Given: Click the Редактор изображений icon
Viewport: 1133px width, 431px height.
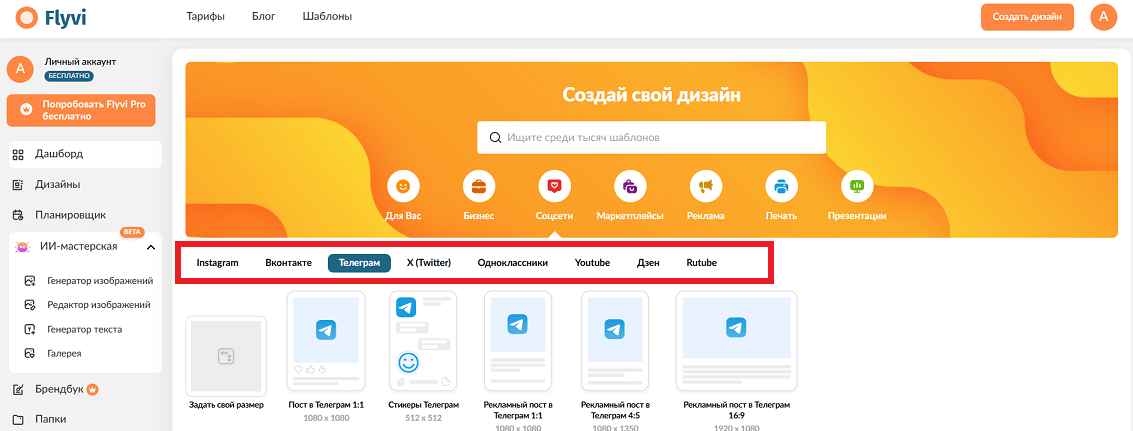Looking at the screenshot, I should 30,305.
